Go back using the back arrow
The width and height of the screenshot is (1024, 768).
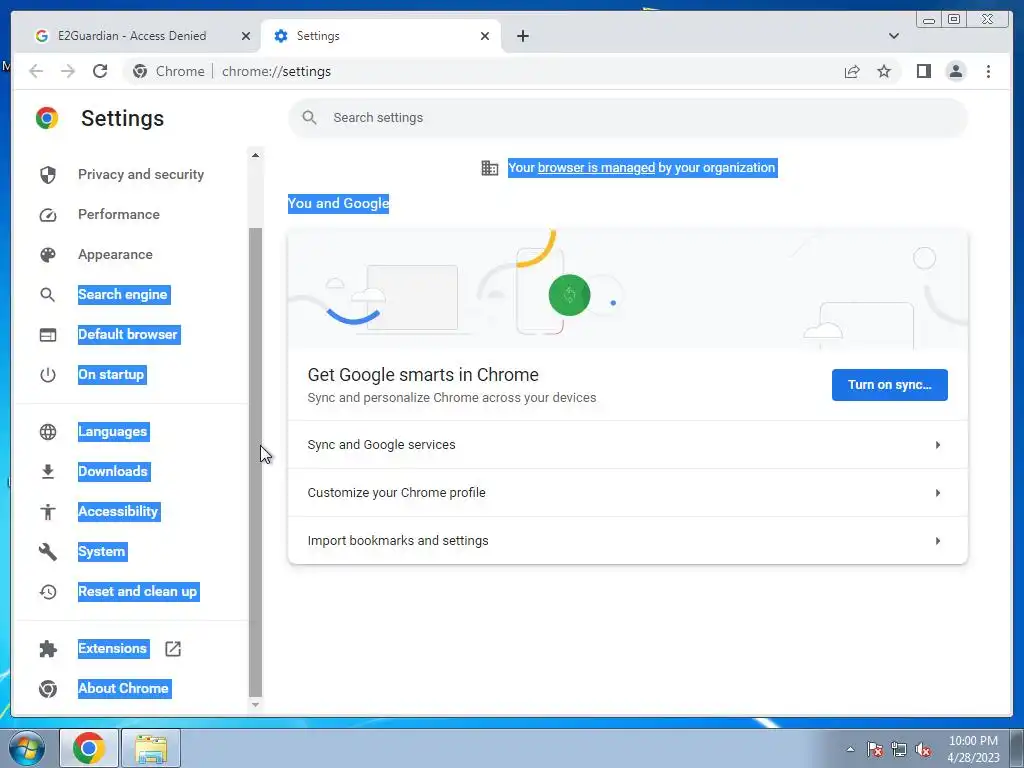pyautogui.click(x=36, y=71)
